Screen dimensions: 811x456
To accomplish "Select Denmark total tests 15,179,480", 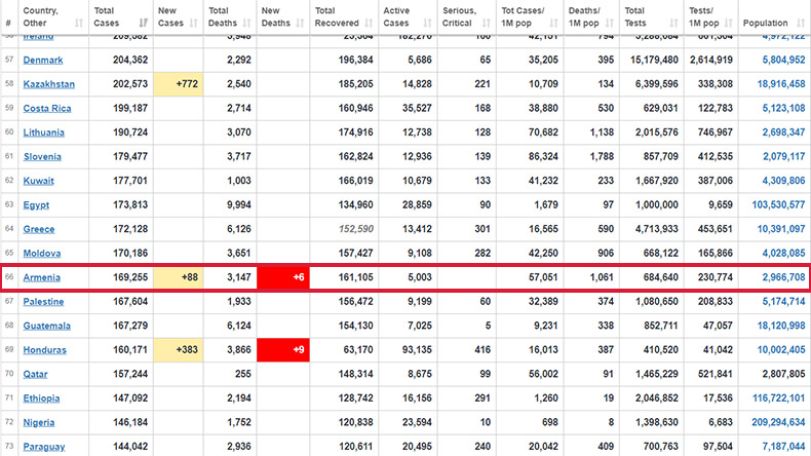I will click(654, 60).
